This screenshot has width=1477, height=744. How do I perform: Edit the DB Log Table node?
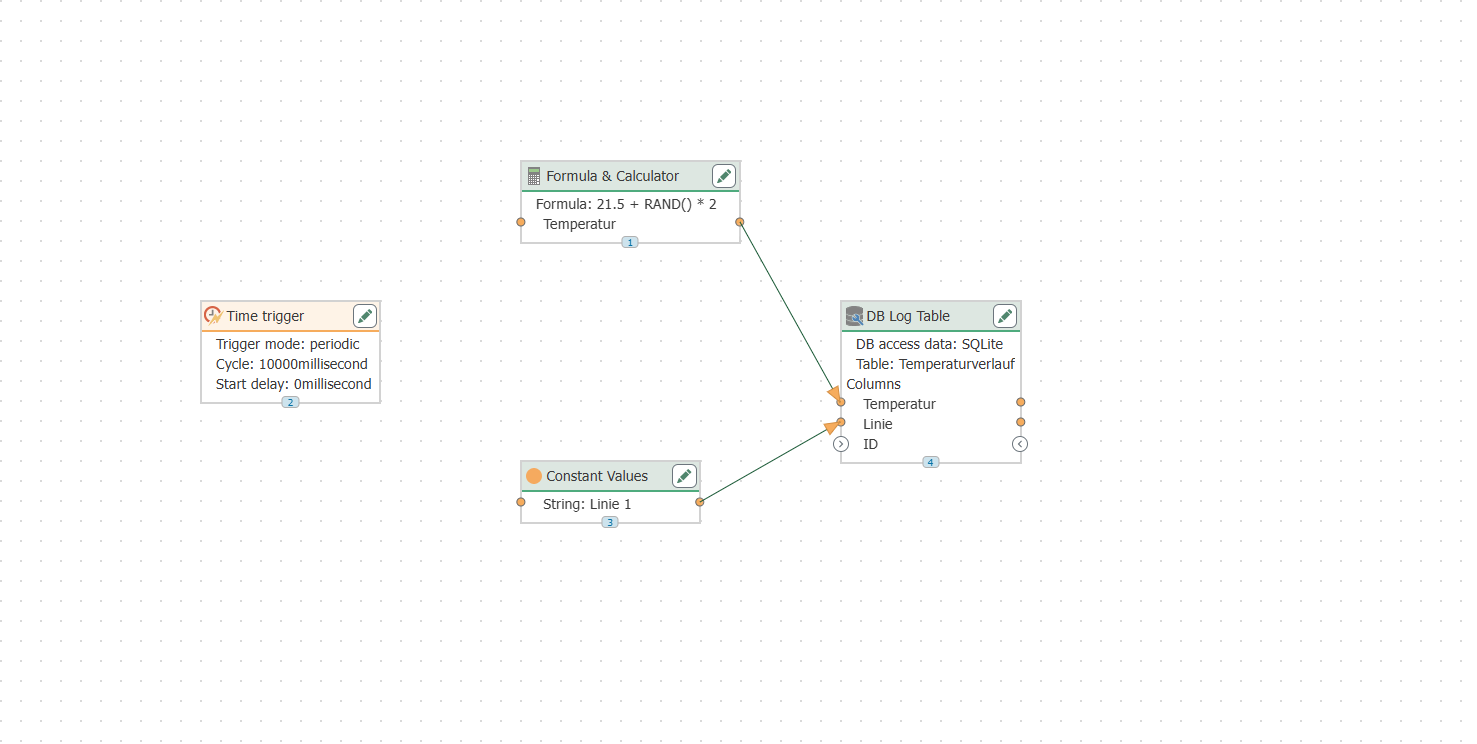[1005, 316]
